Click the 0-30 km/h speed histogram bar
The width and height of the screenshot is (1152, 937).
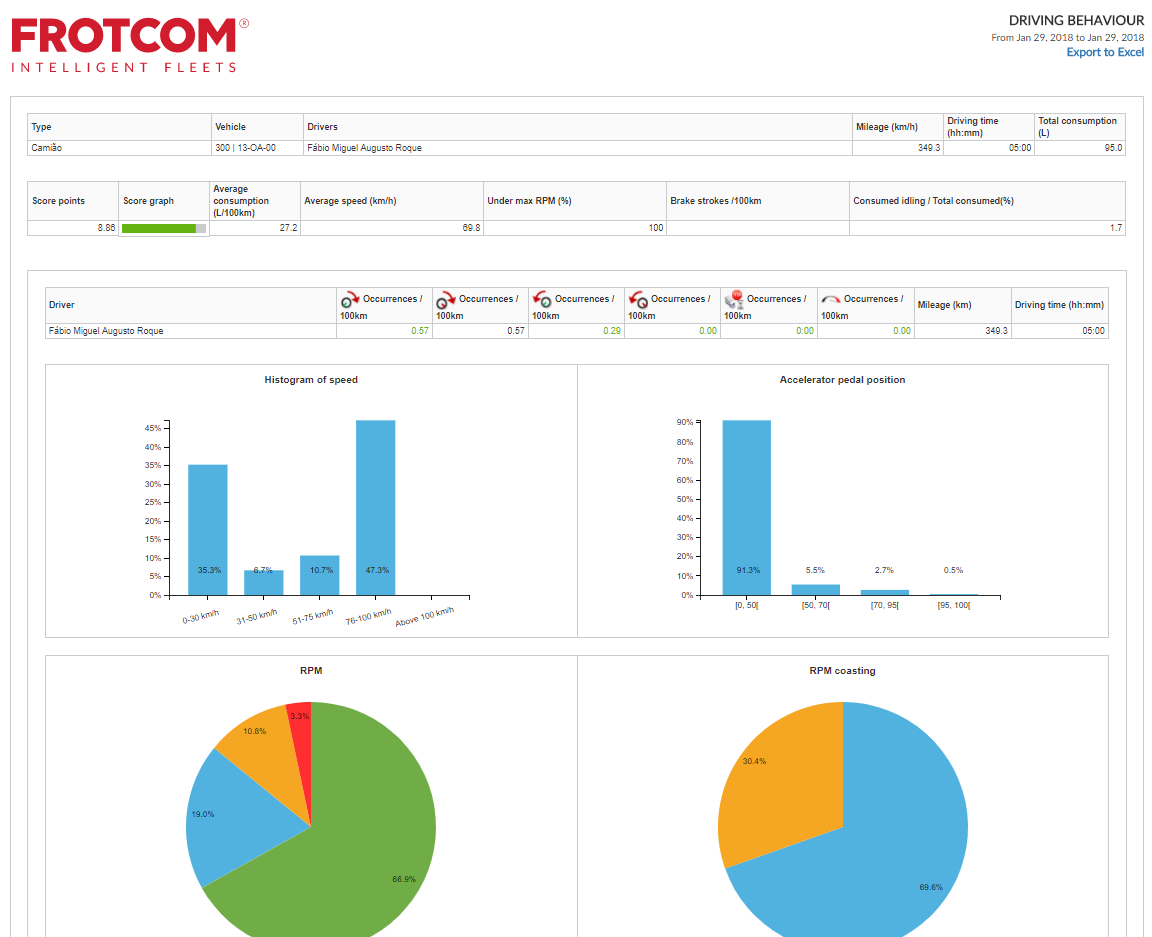click(x=207, y=529)
